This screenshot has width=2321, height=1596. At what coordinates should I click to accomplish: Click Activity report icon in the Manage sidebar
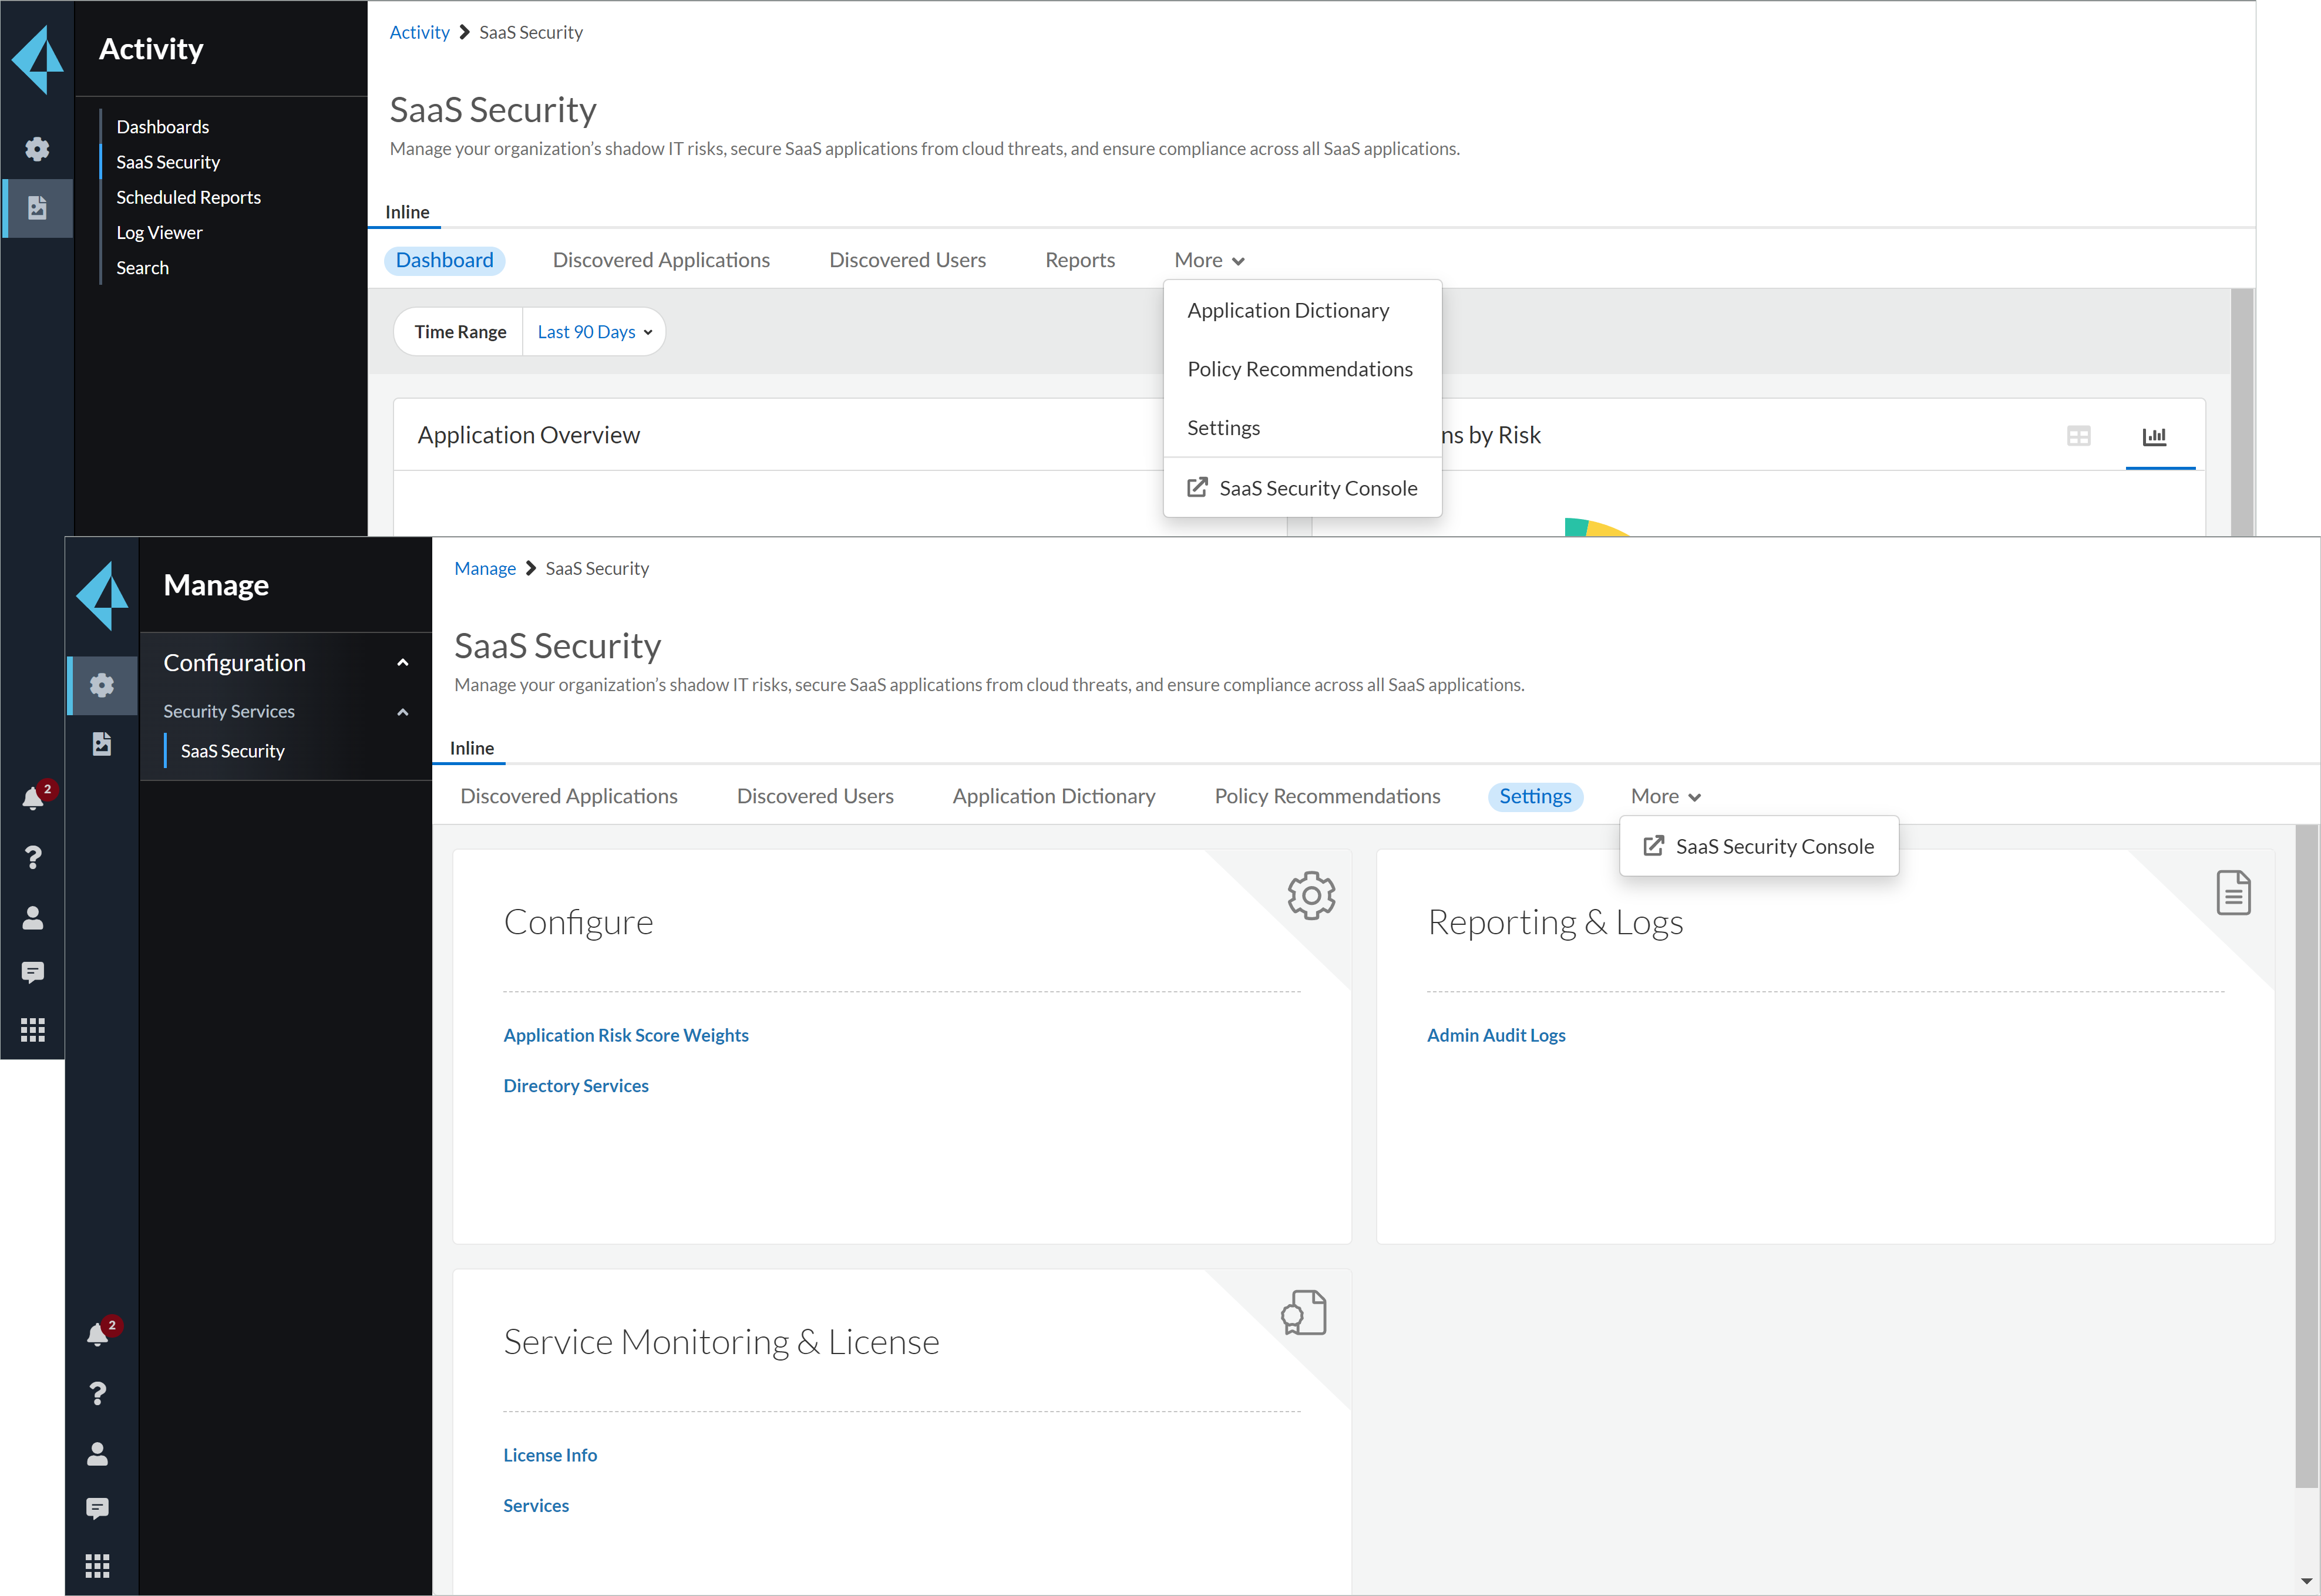[102, 743]
